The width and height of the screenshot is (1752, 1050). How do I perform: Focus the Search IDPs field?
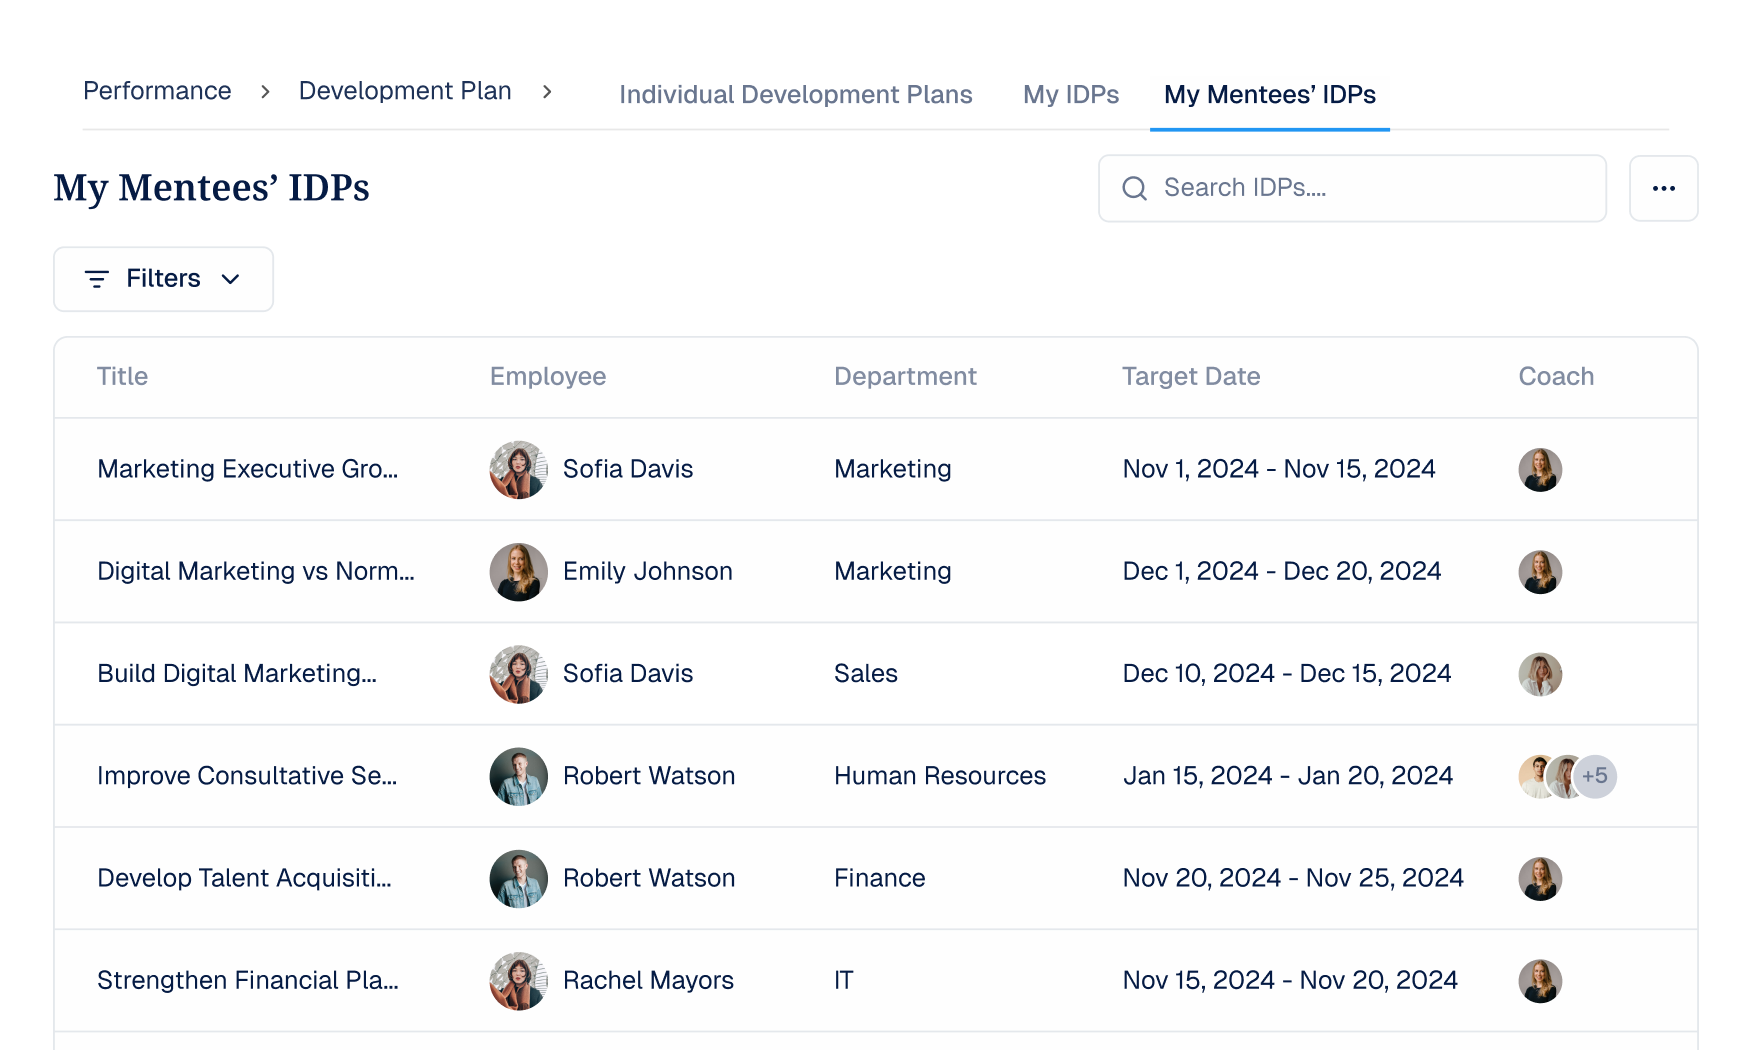[1352, 188]
